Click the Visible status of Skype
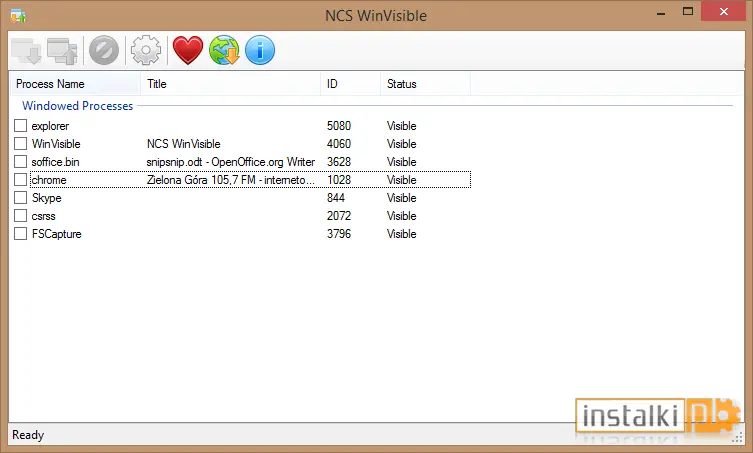This screenshot has width=753, height=453. [401, 198]
